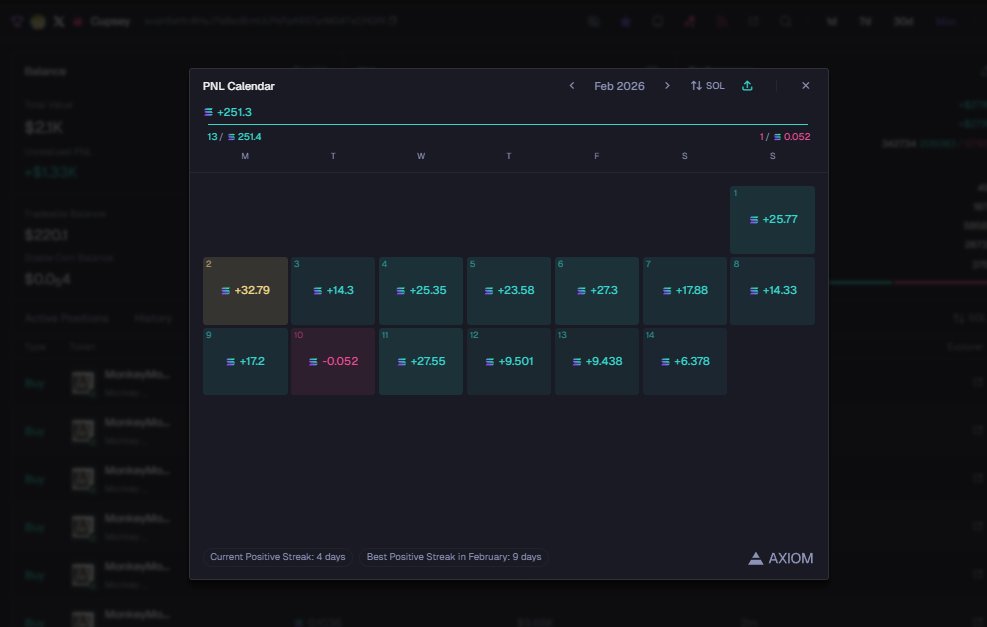
Task: Click the Cupsey profile avatar in the header
Action: click(37, 20)
